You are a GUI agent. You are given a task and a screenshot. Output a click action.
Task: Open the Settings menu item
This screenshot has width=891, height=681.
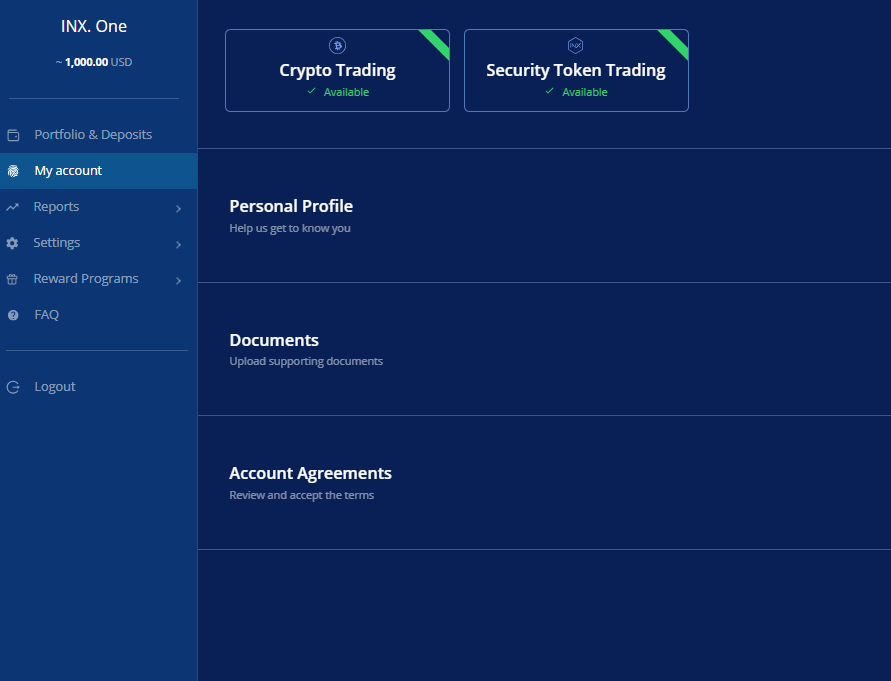click(99, 243)
